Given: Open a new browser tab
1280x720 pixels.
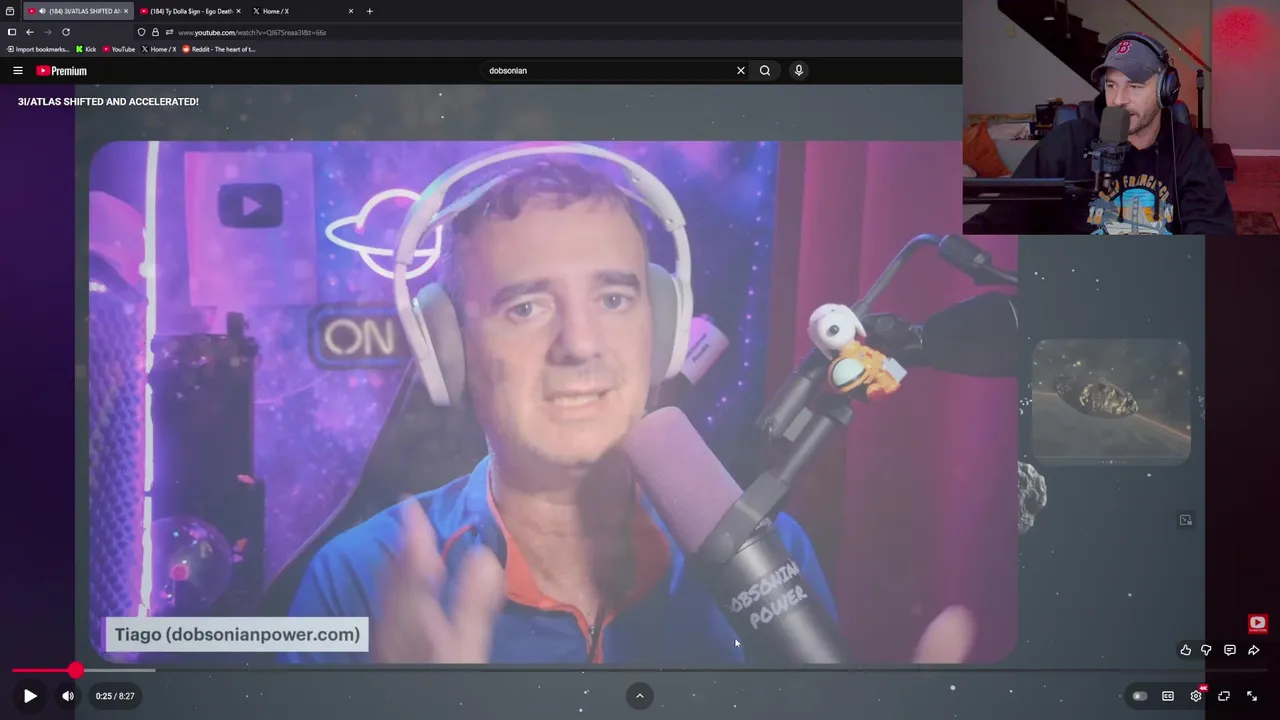Looking at the screenshot, I should point(369,11).
